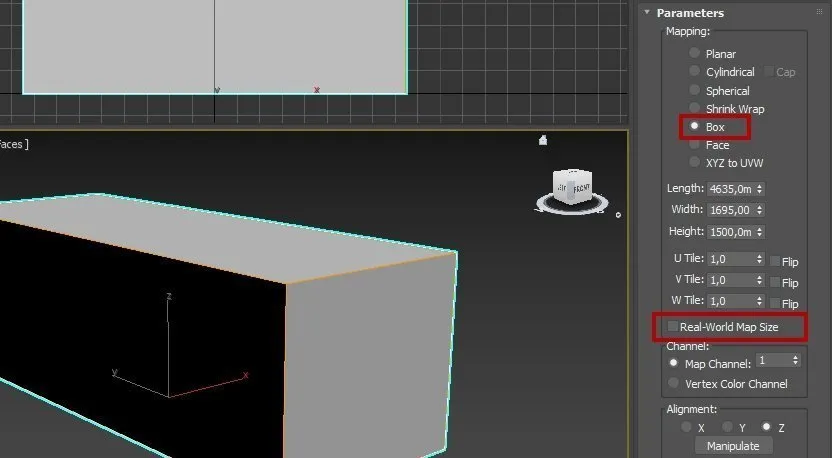Click the home icon above the ViewCube
This screenshot has height=458, width=832.
coord(543,140)
